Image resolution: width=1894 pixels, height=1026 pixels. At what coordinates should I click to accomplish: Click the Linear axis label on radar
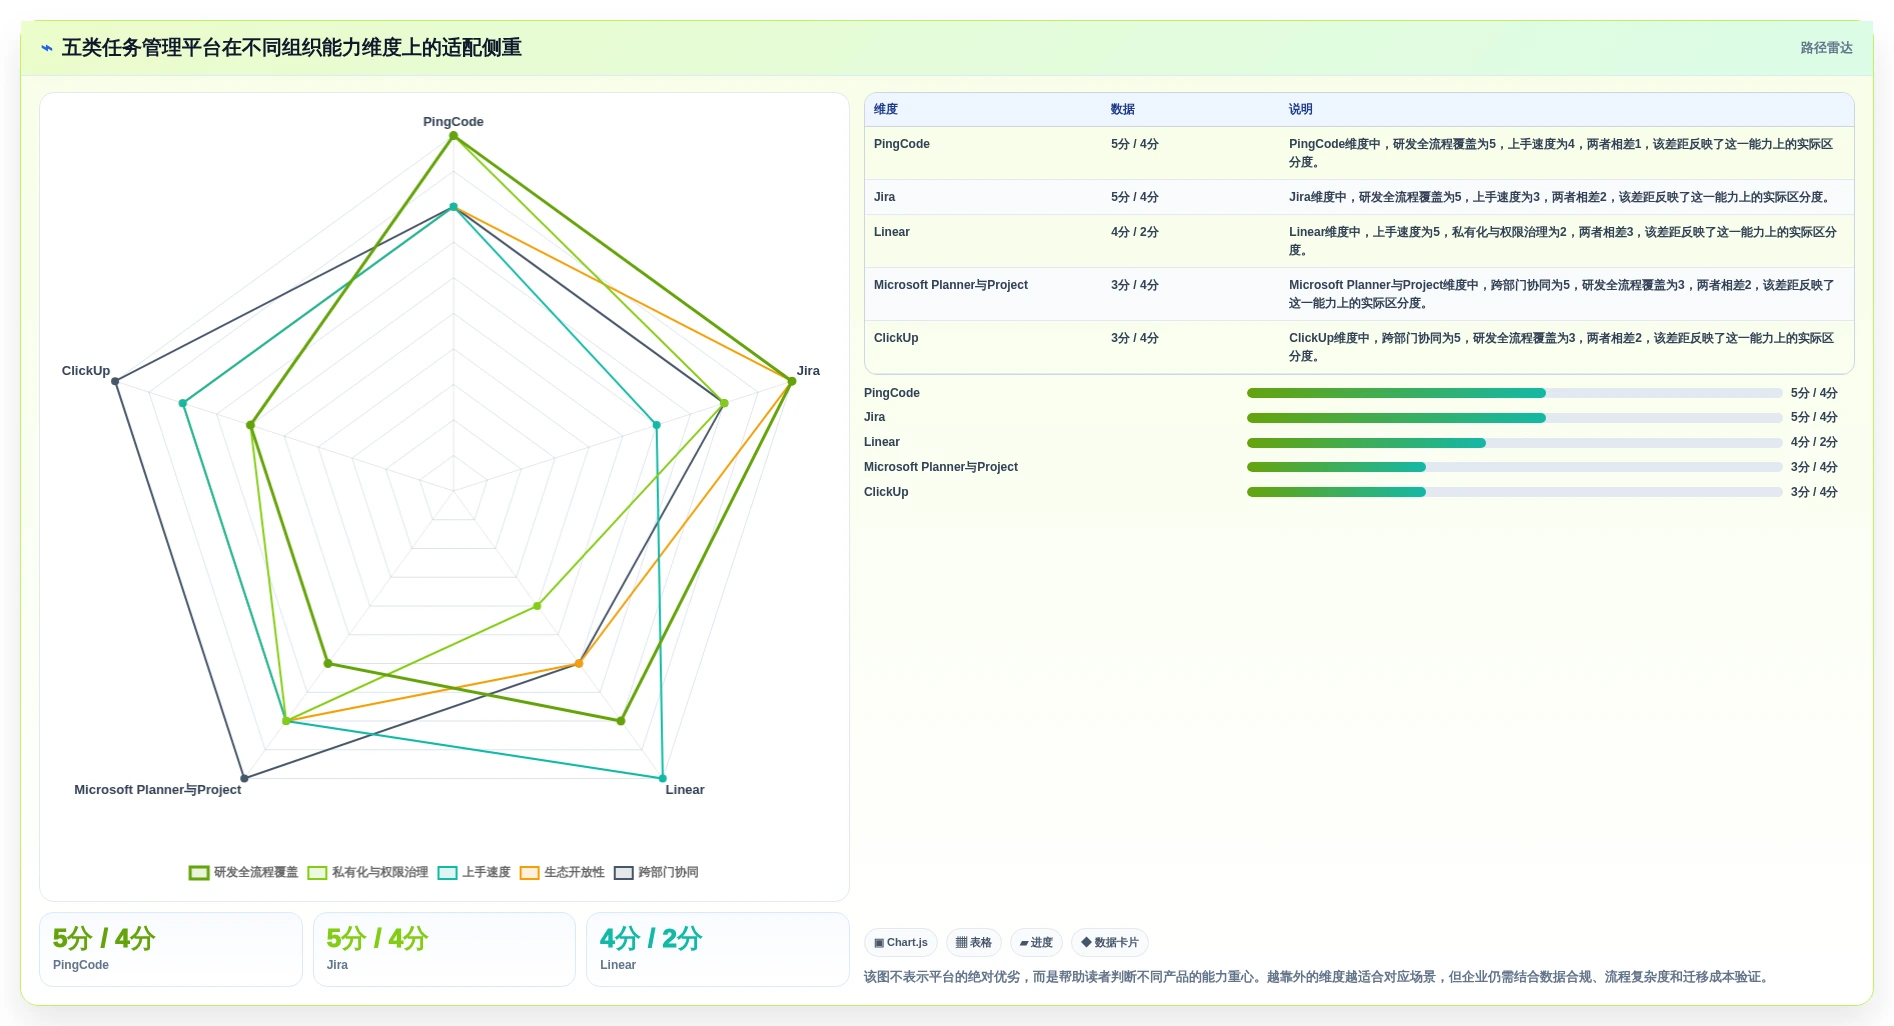click(685, 790)
